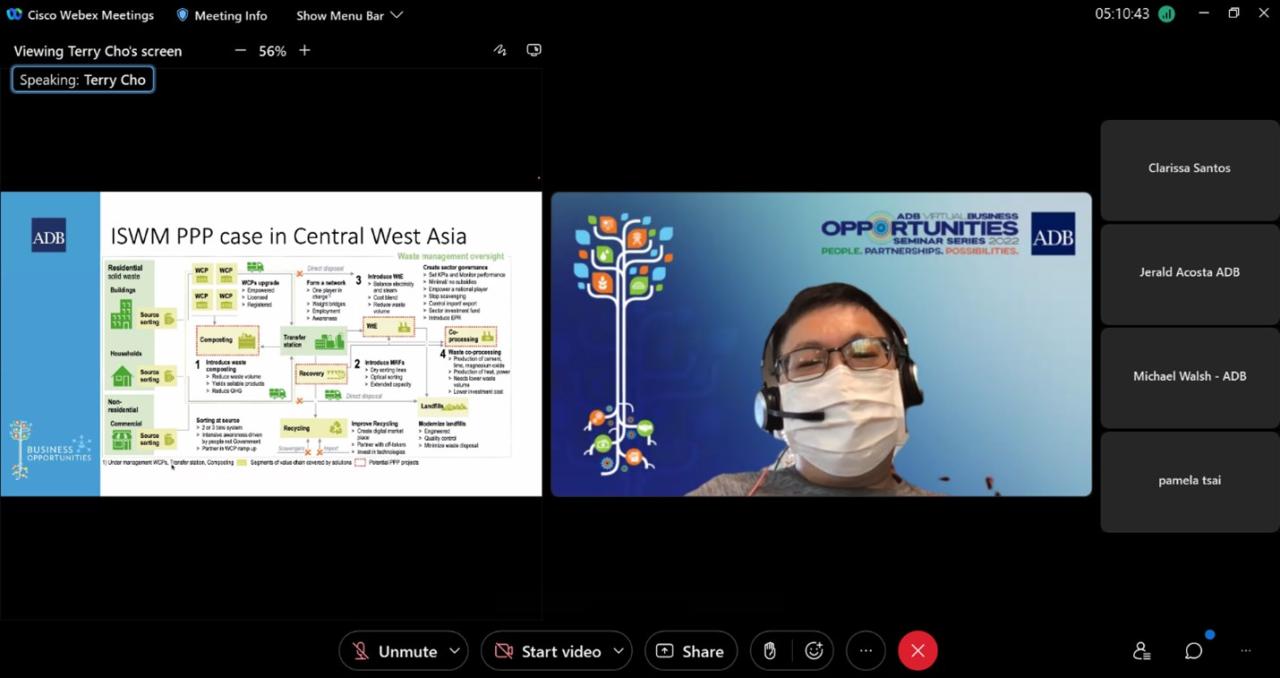This screenshot has height=678, width=1280.
Task: Click the 05:10:43 meeting timer
Action: tap(1122, 14)
